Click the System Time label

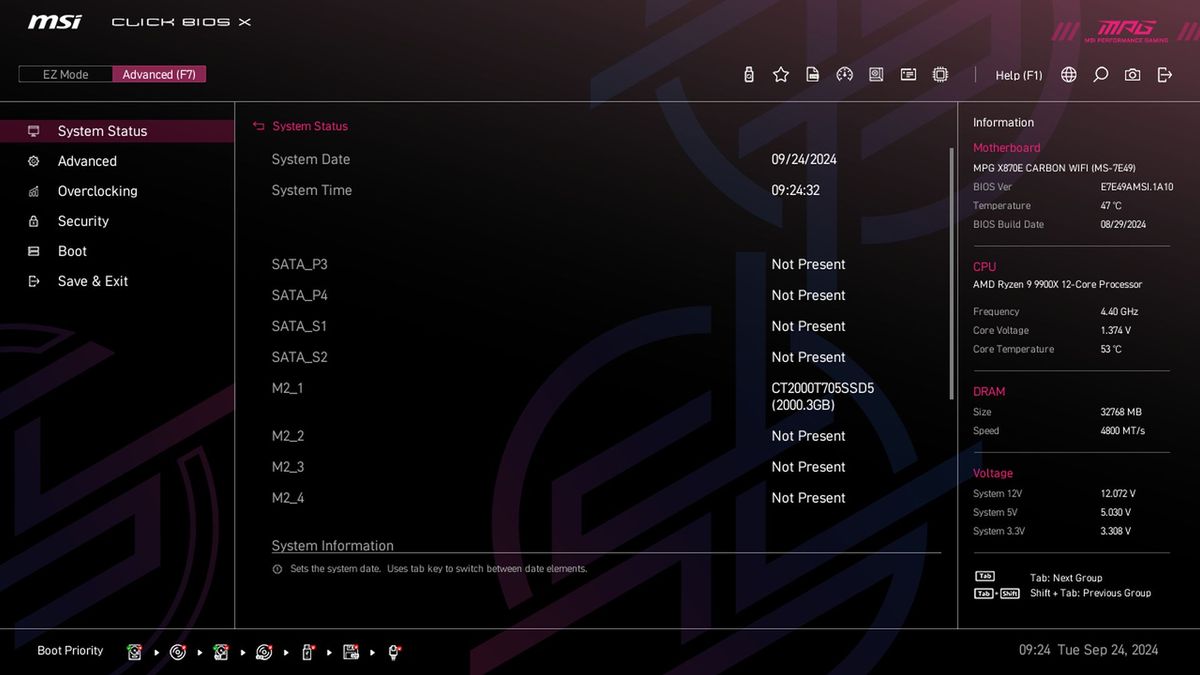point(312,190)
